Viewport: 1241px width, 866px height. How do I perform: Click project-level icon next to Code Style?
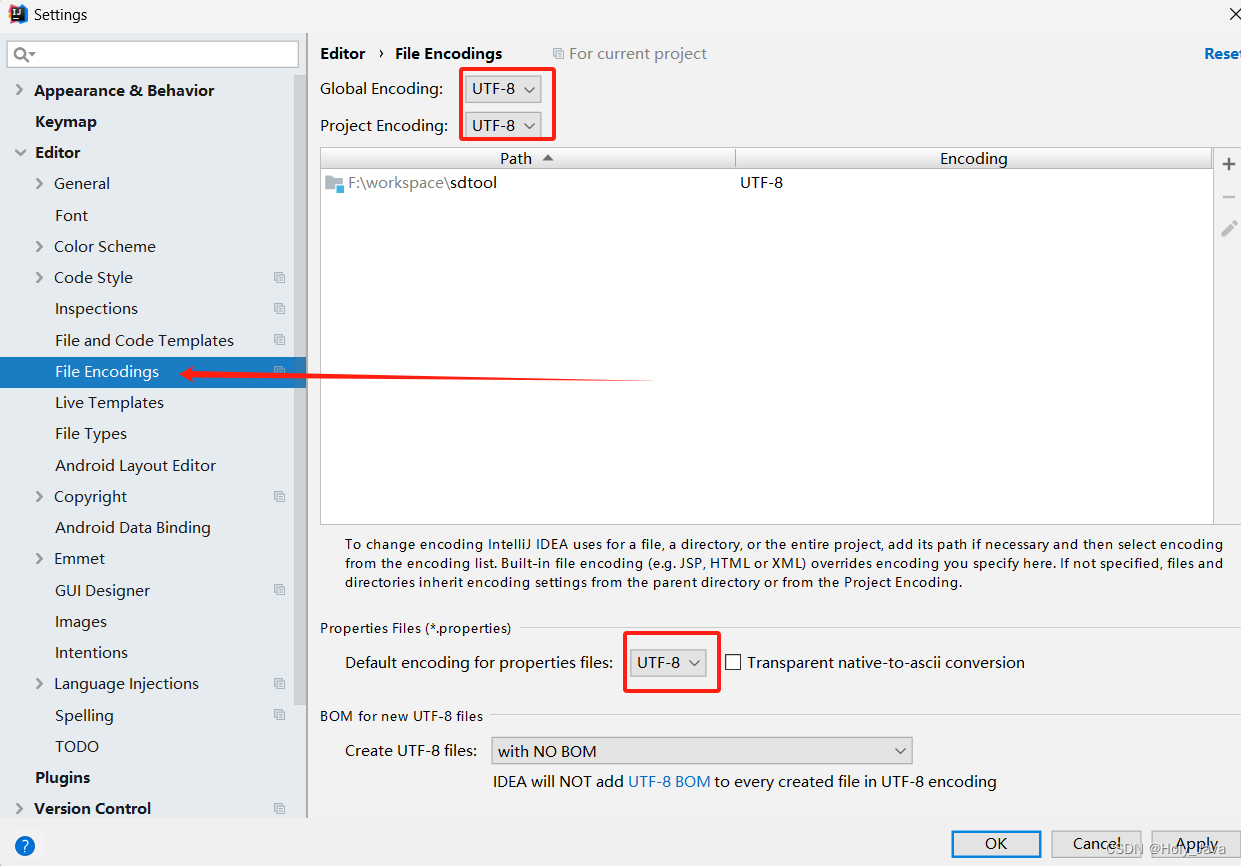tap(279, 278)
